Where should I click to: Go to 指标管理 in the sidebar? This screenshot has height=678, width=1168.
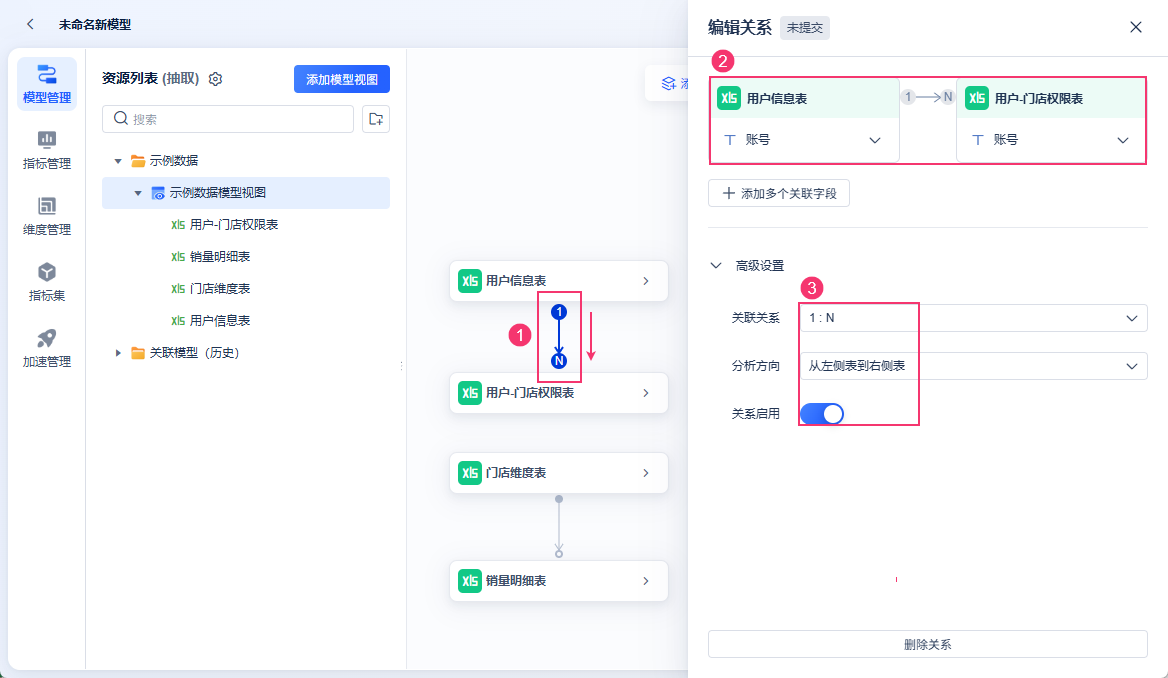[46, 149]
